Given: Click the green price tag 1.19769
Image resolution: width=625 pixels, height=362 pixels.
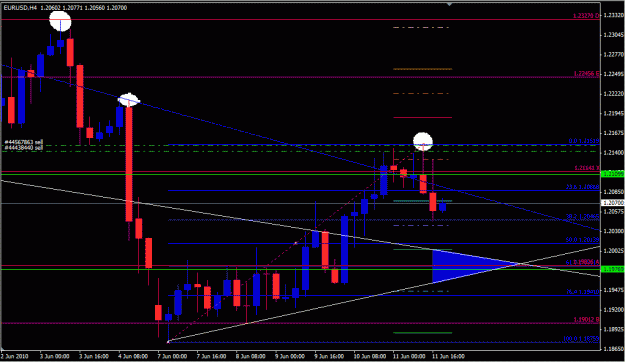Looking at the screenshot, I should pos(612,269).
